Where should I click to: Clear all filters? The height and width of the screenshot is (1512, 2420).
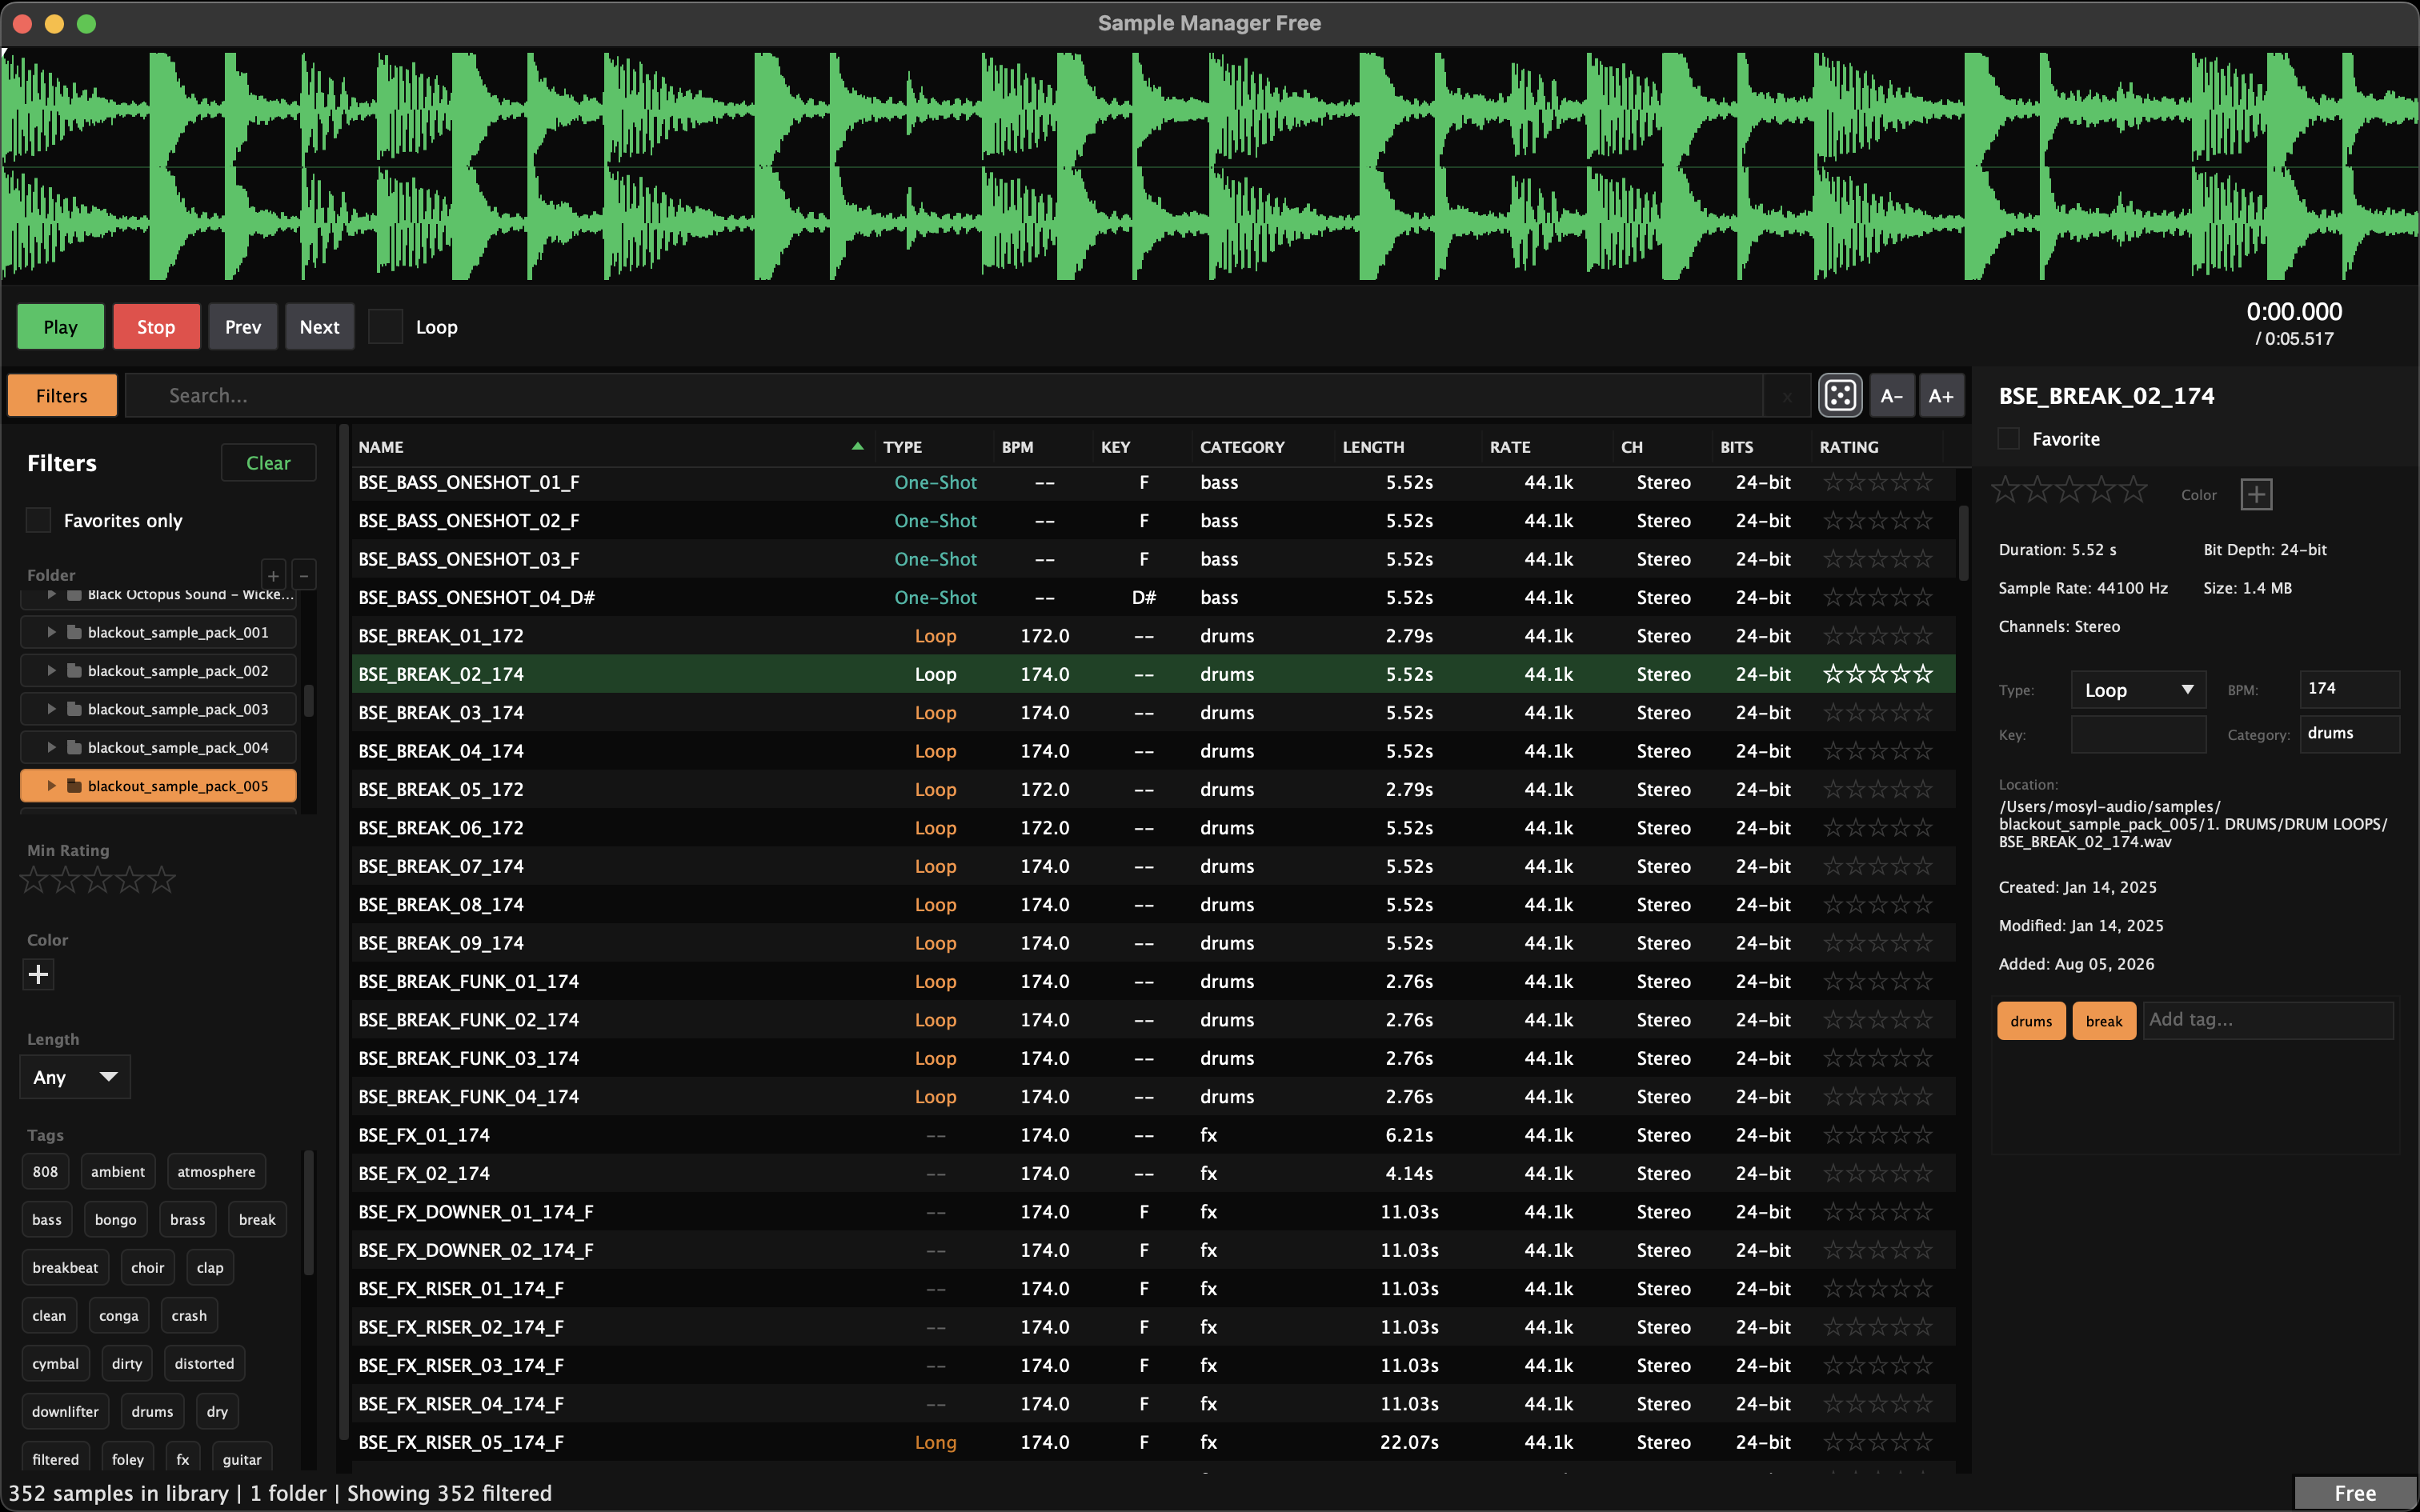pos(268,463)
